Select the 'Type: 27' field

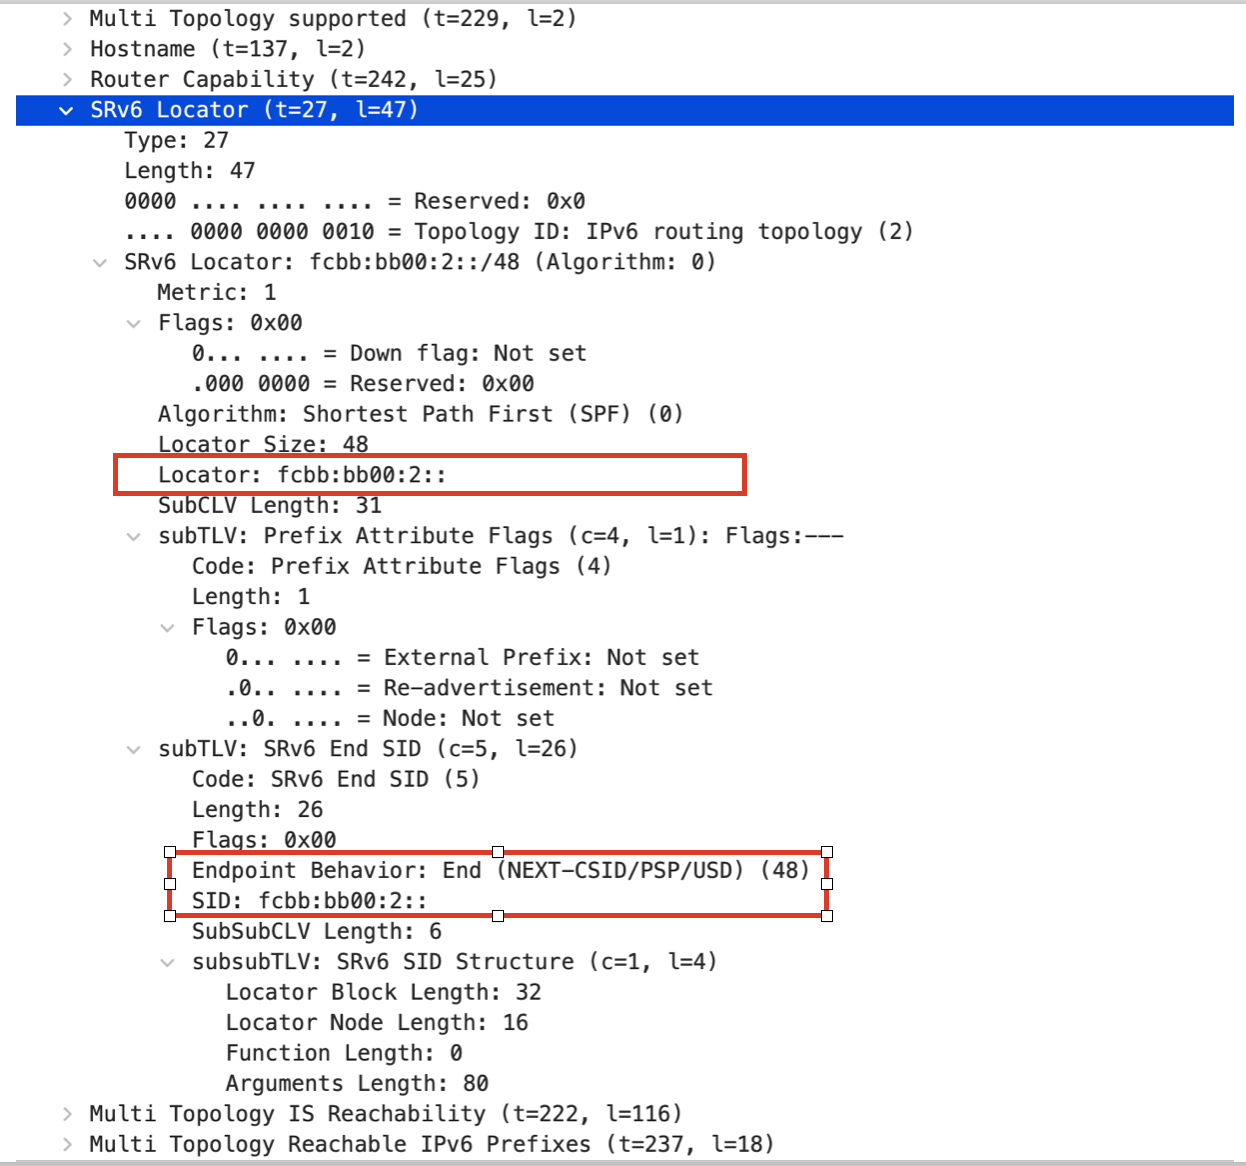176,140
